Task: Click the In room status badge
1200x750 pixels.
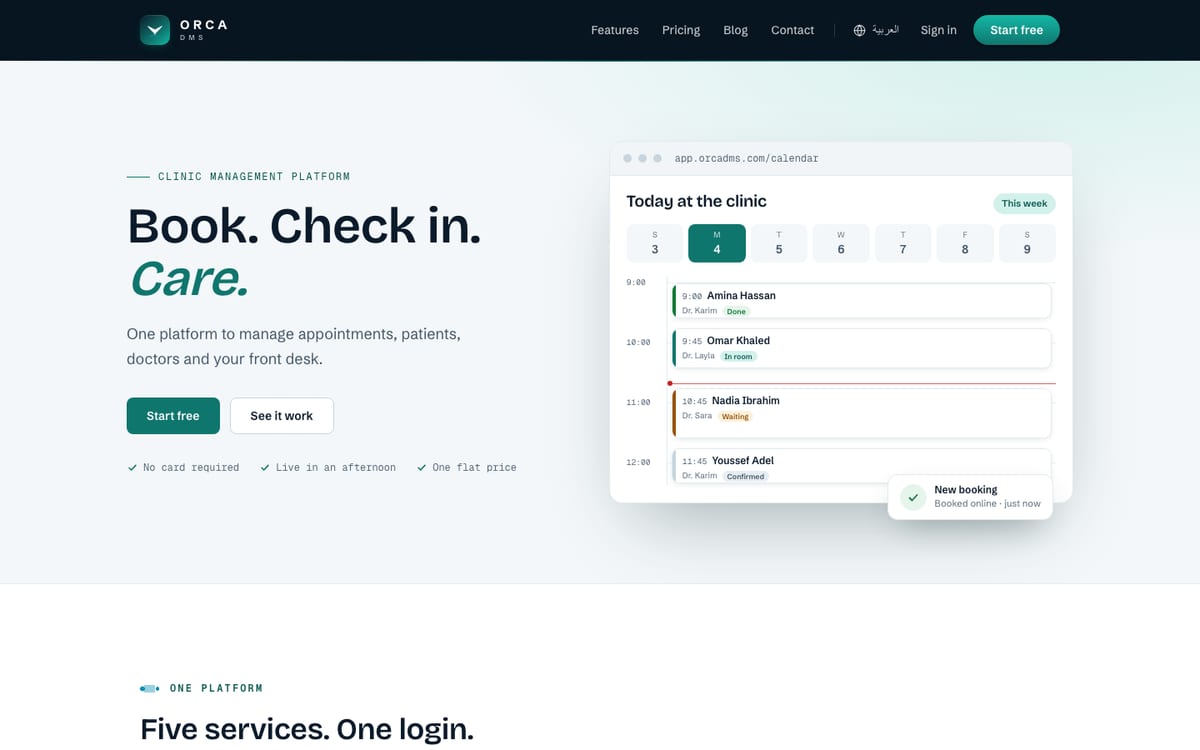Action: tap(739, 357)
